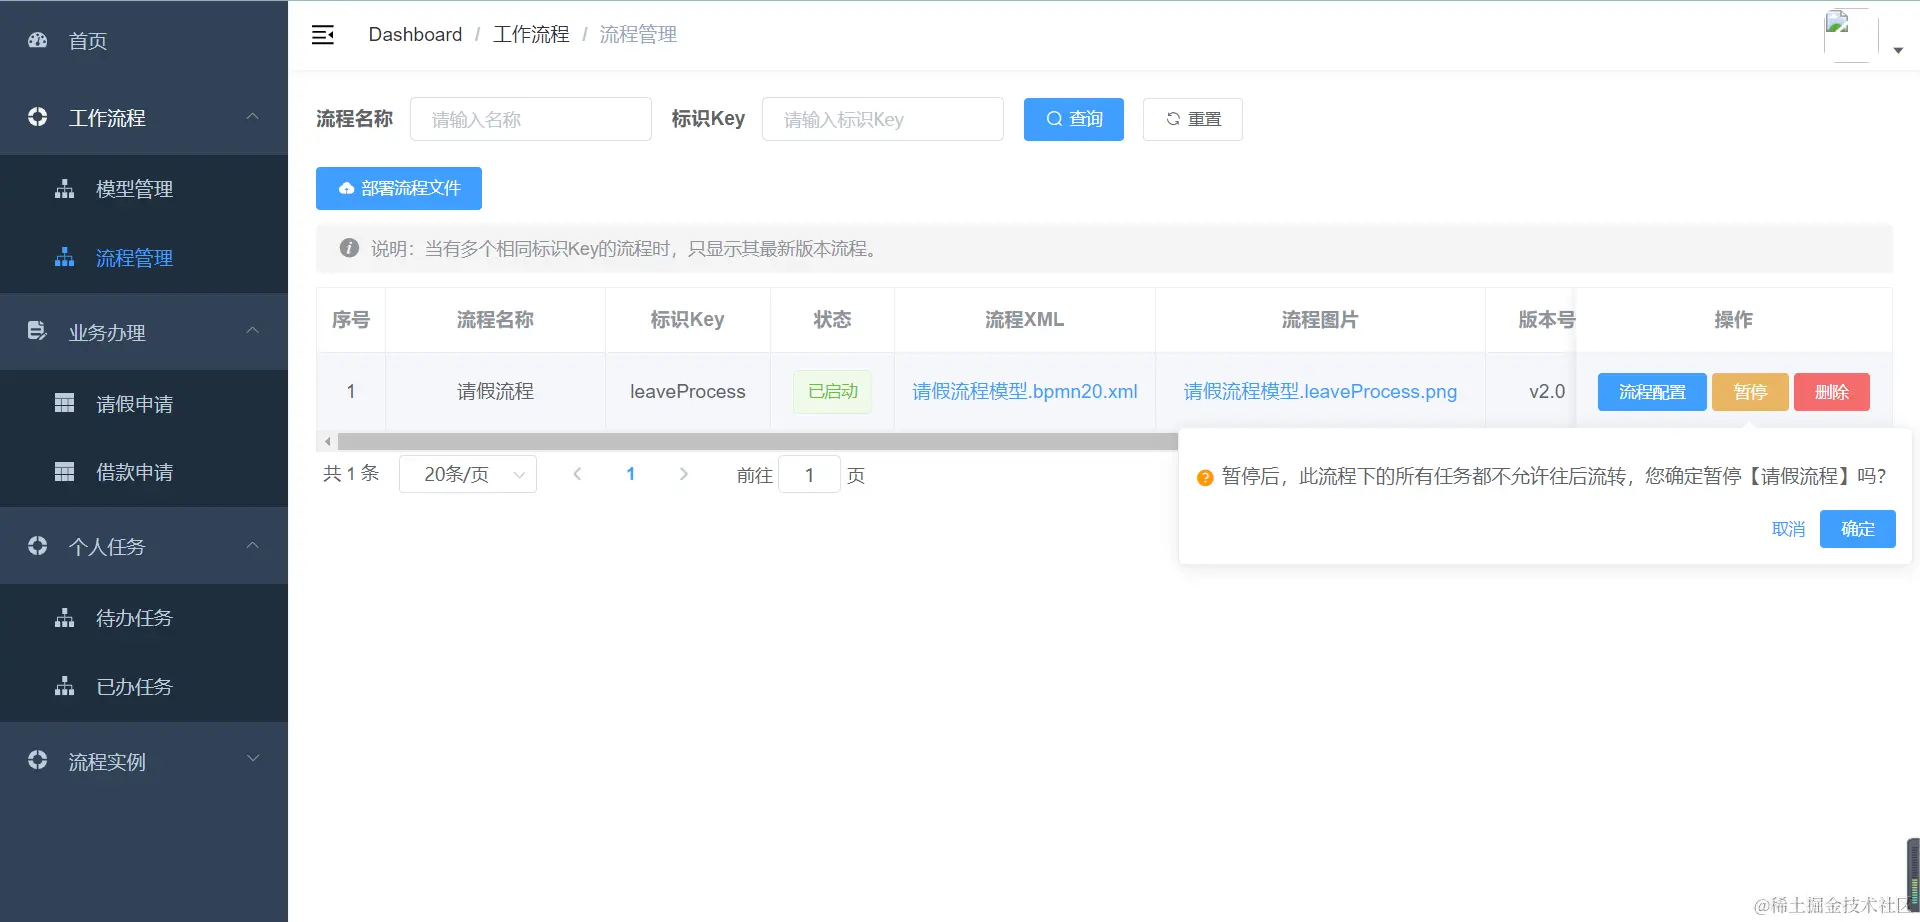This screenshot has height=922, width=1920.
Task: Click the icon beside 个人任务 menu
Action: tap(38, 546)
